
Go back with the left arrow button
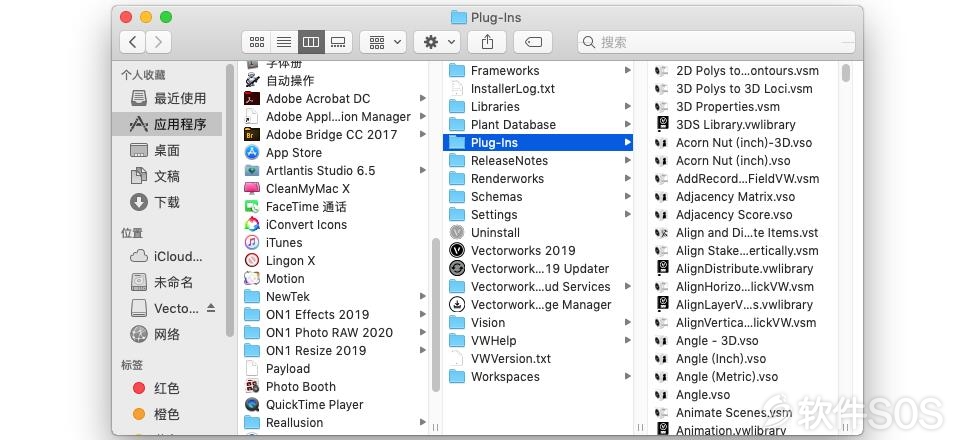tap(133, 42)
